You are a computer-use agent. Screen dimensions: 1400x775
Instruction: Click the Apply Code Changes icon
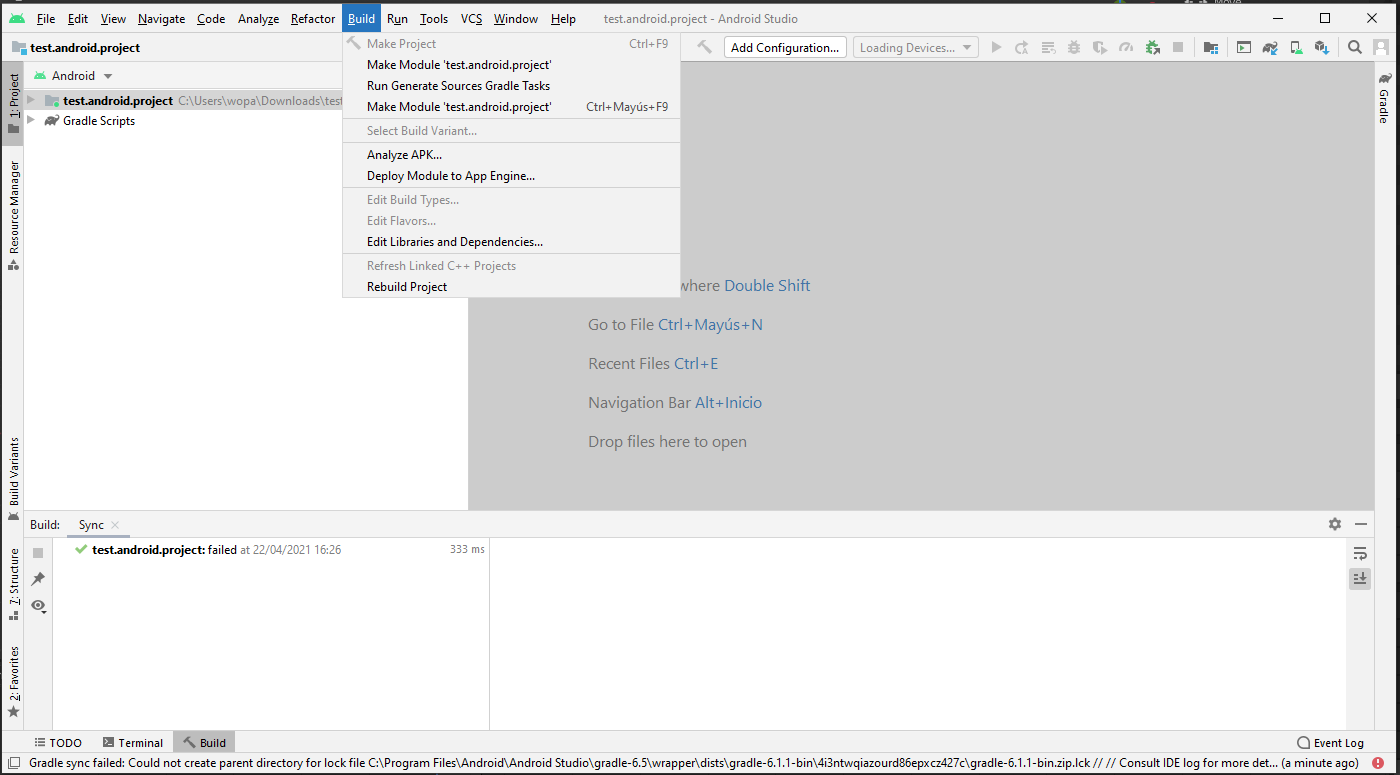click(x=1048, y=47)
